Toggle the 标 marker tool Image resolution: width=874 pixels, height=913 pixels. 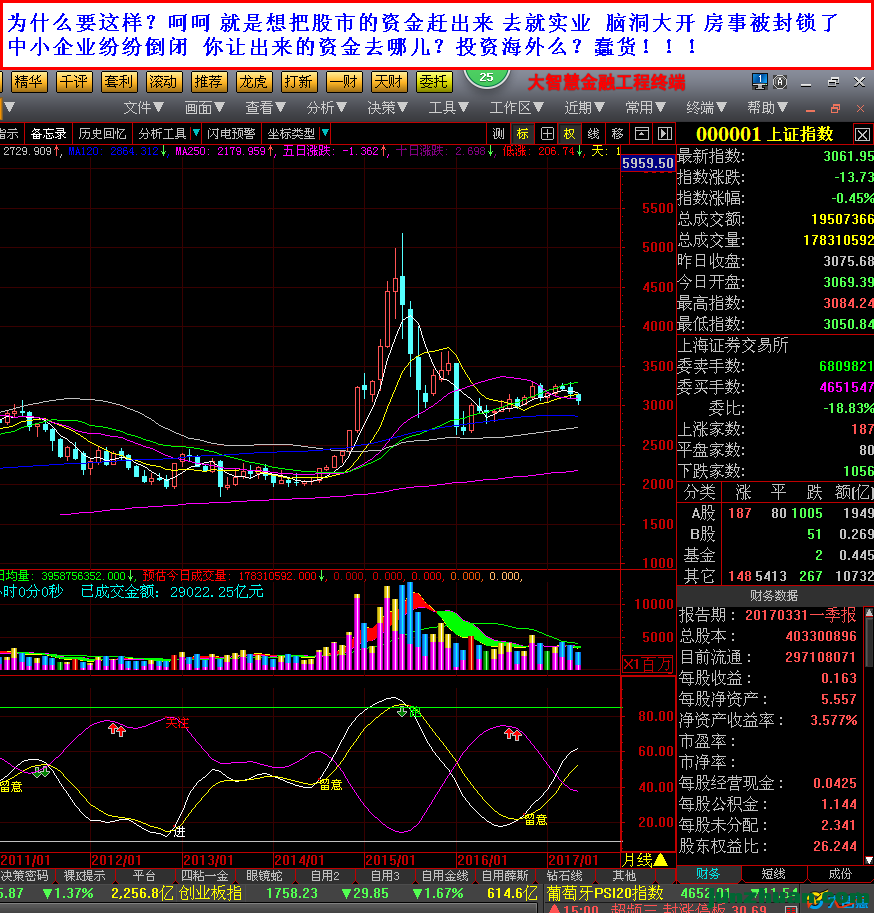[522, 134]
